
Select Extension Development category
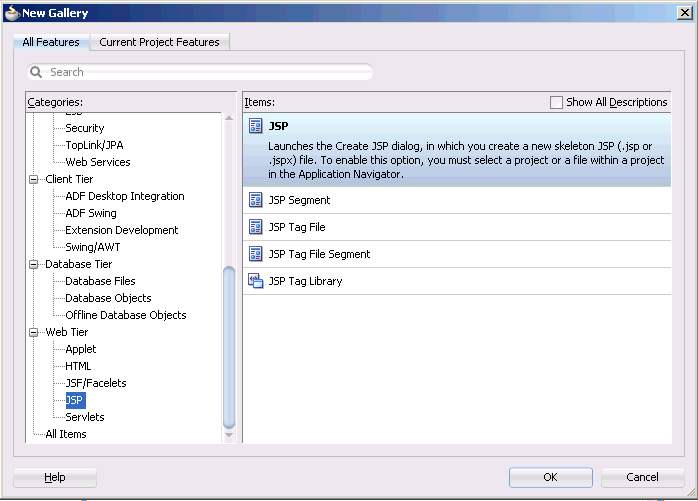122,230
